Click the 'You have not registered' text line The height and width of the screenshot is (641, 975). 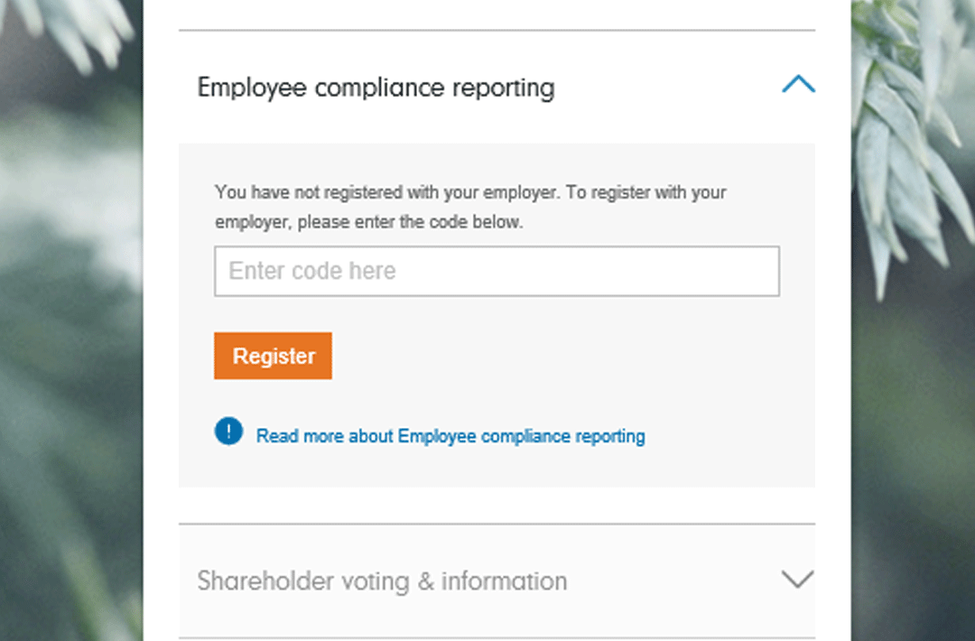tap(470, 192)
